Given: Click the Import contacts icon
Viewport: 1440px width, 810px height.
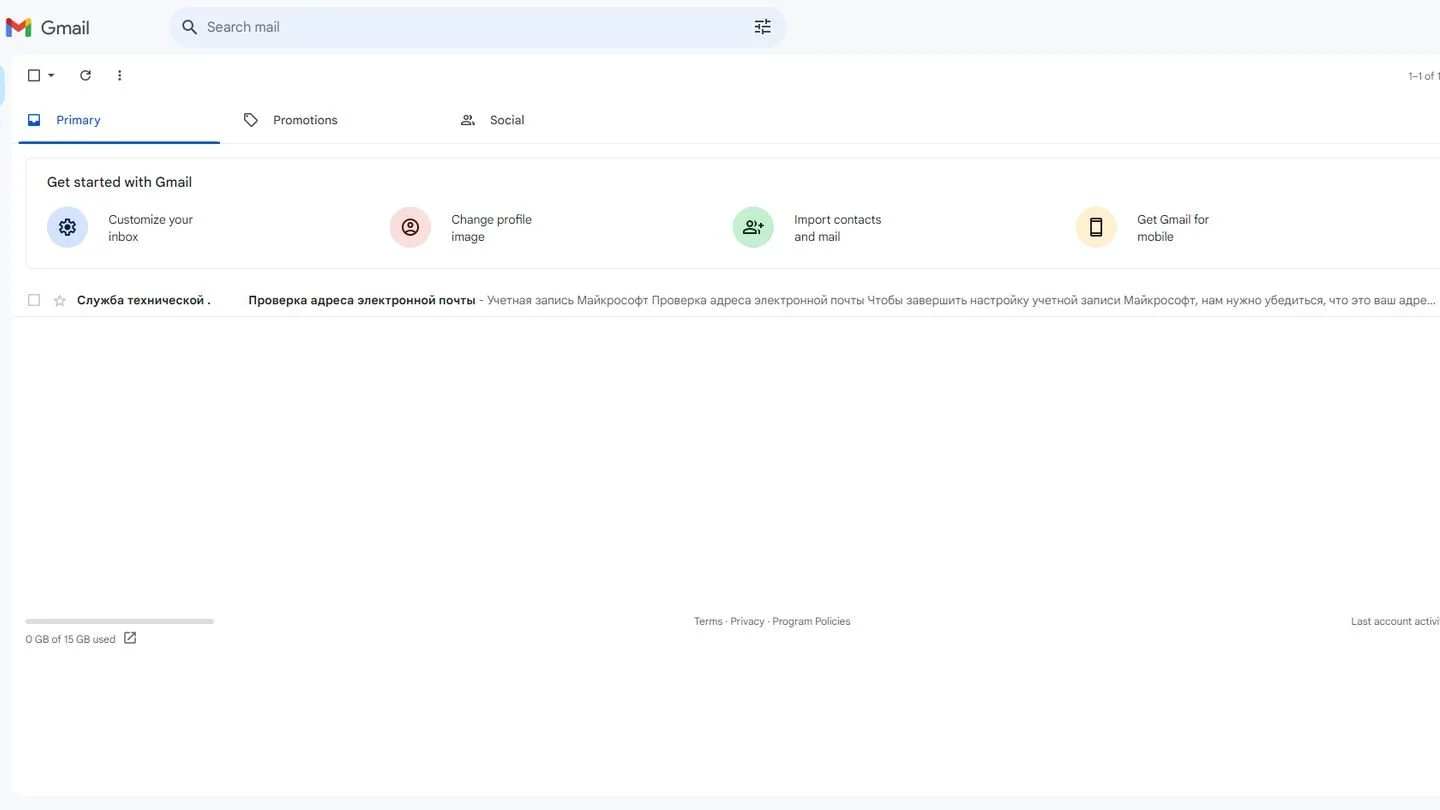Looking at the screenshot, I should (x=753, y=227).
